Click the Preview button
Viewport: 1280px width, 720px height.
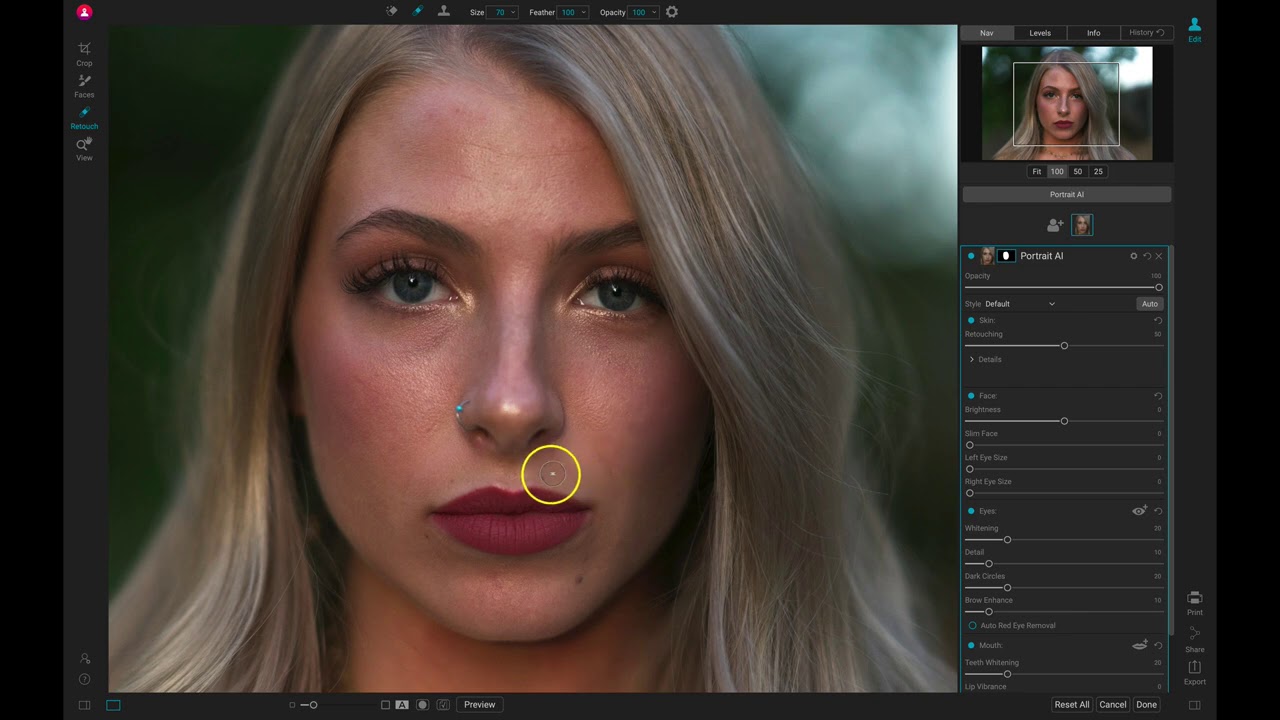click(479, 705)
